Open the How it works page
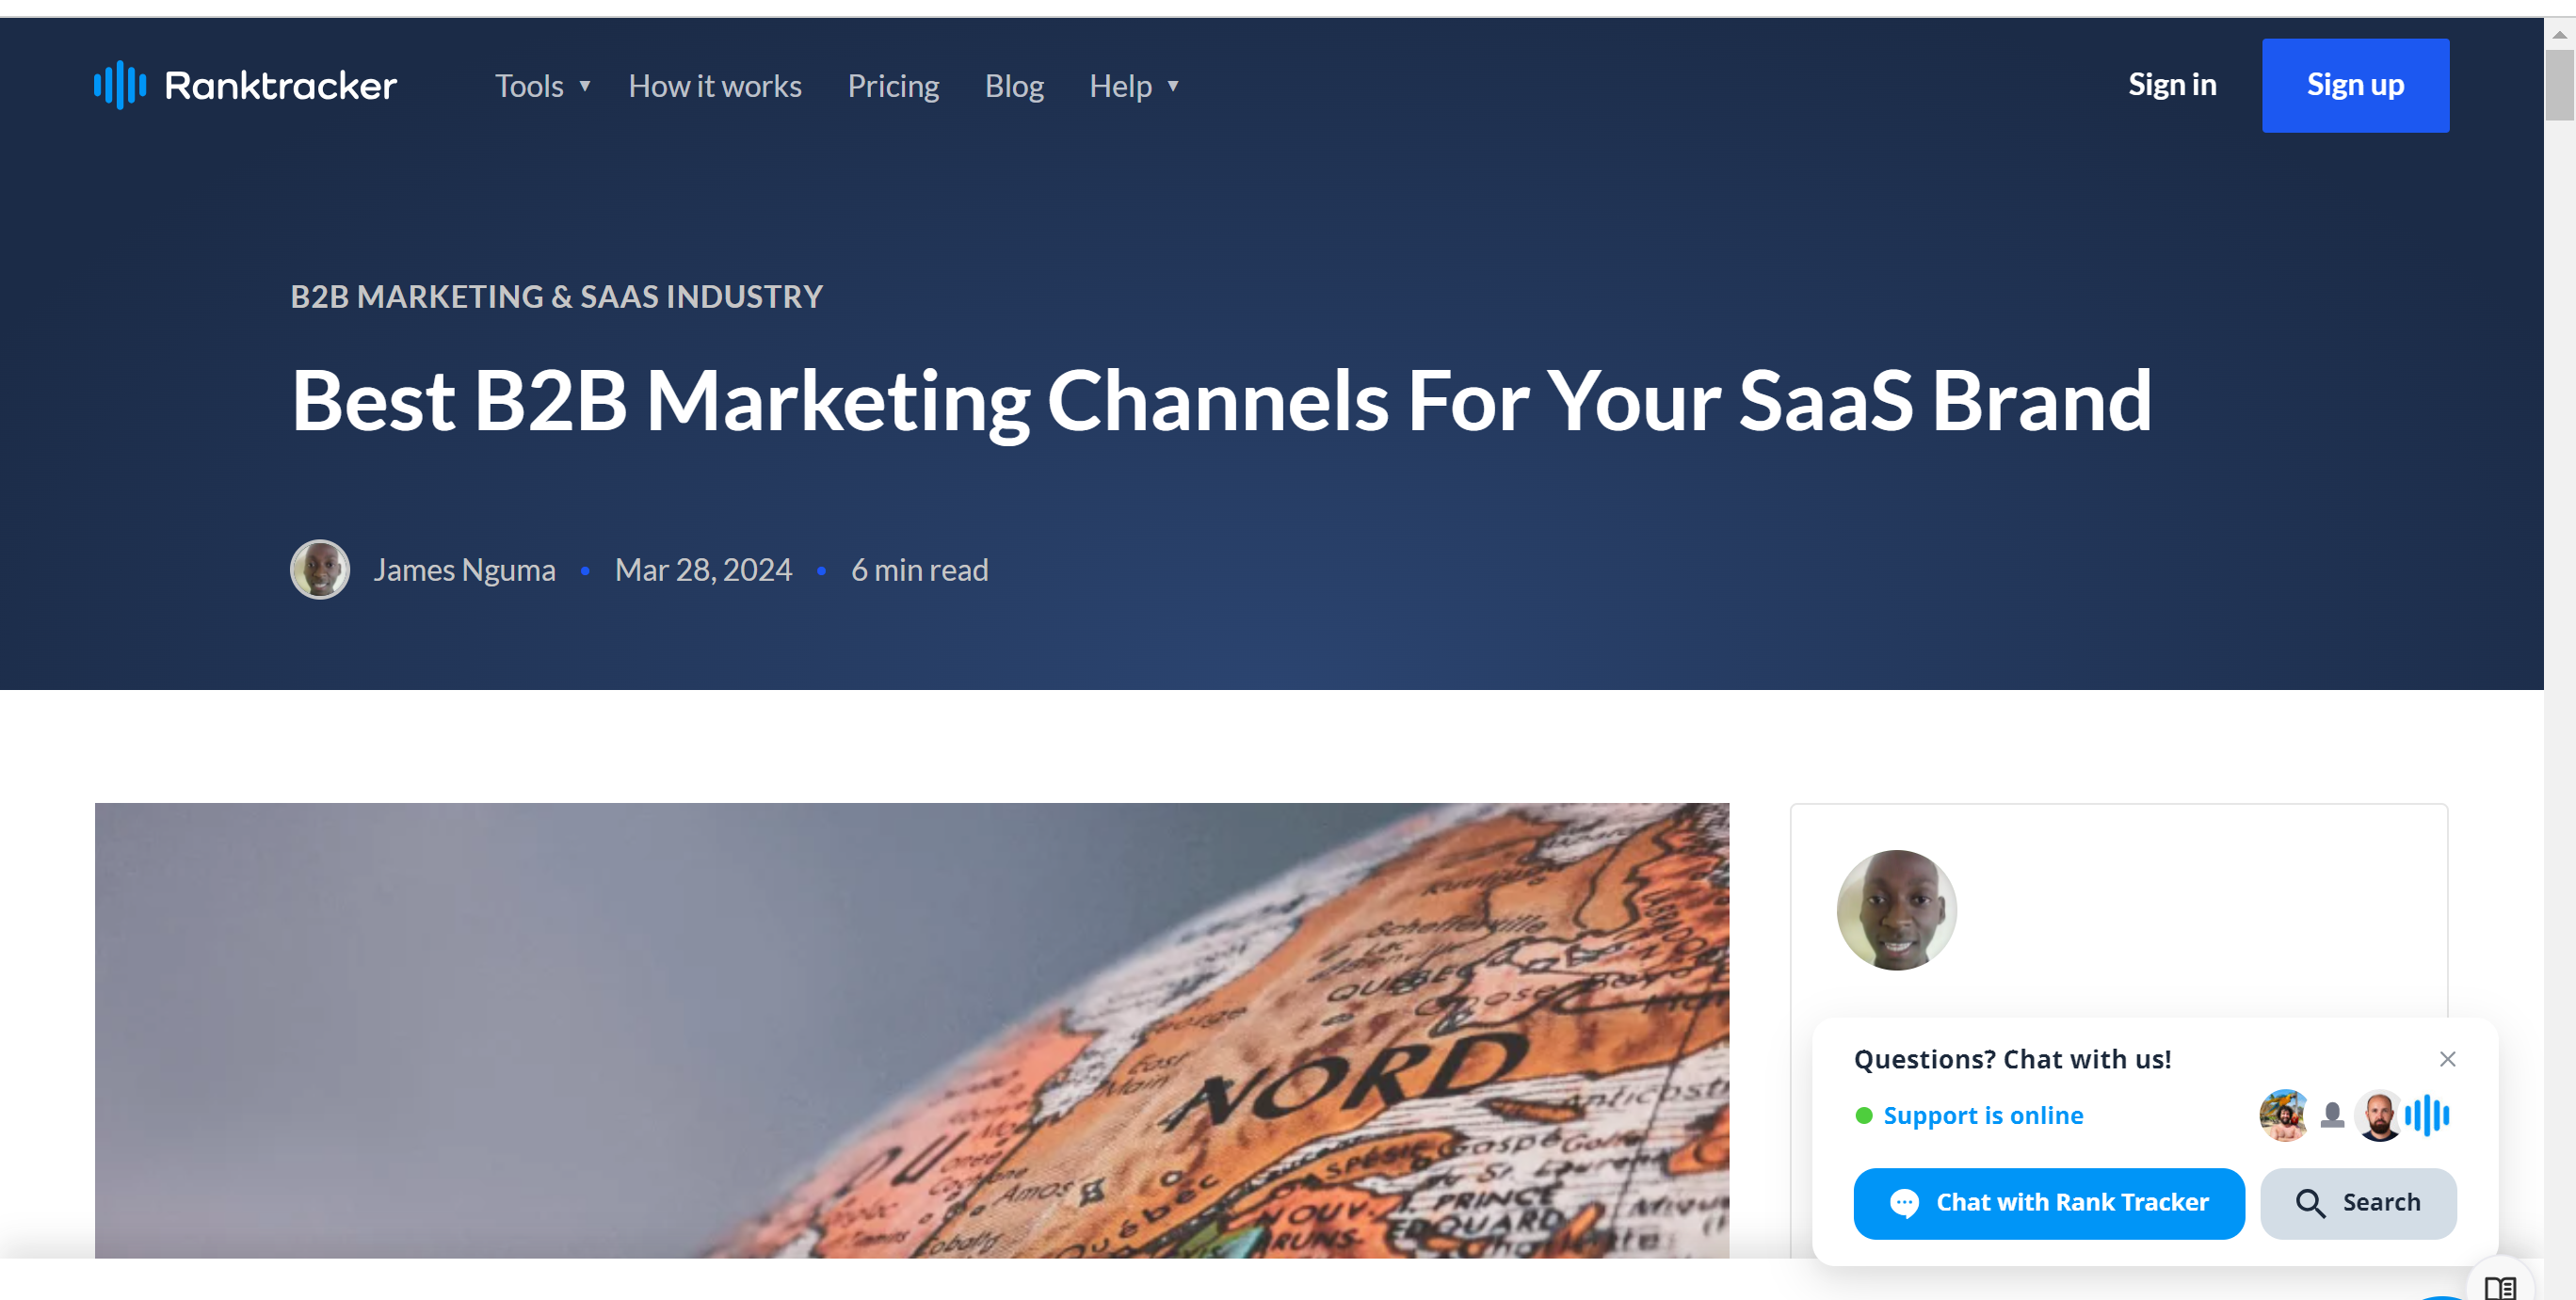Image resolution: width=2576 pixels, height=1300 pixels. [x=715, y=86]
